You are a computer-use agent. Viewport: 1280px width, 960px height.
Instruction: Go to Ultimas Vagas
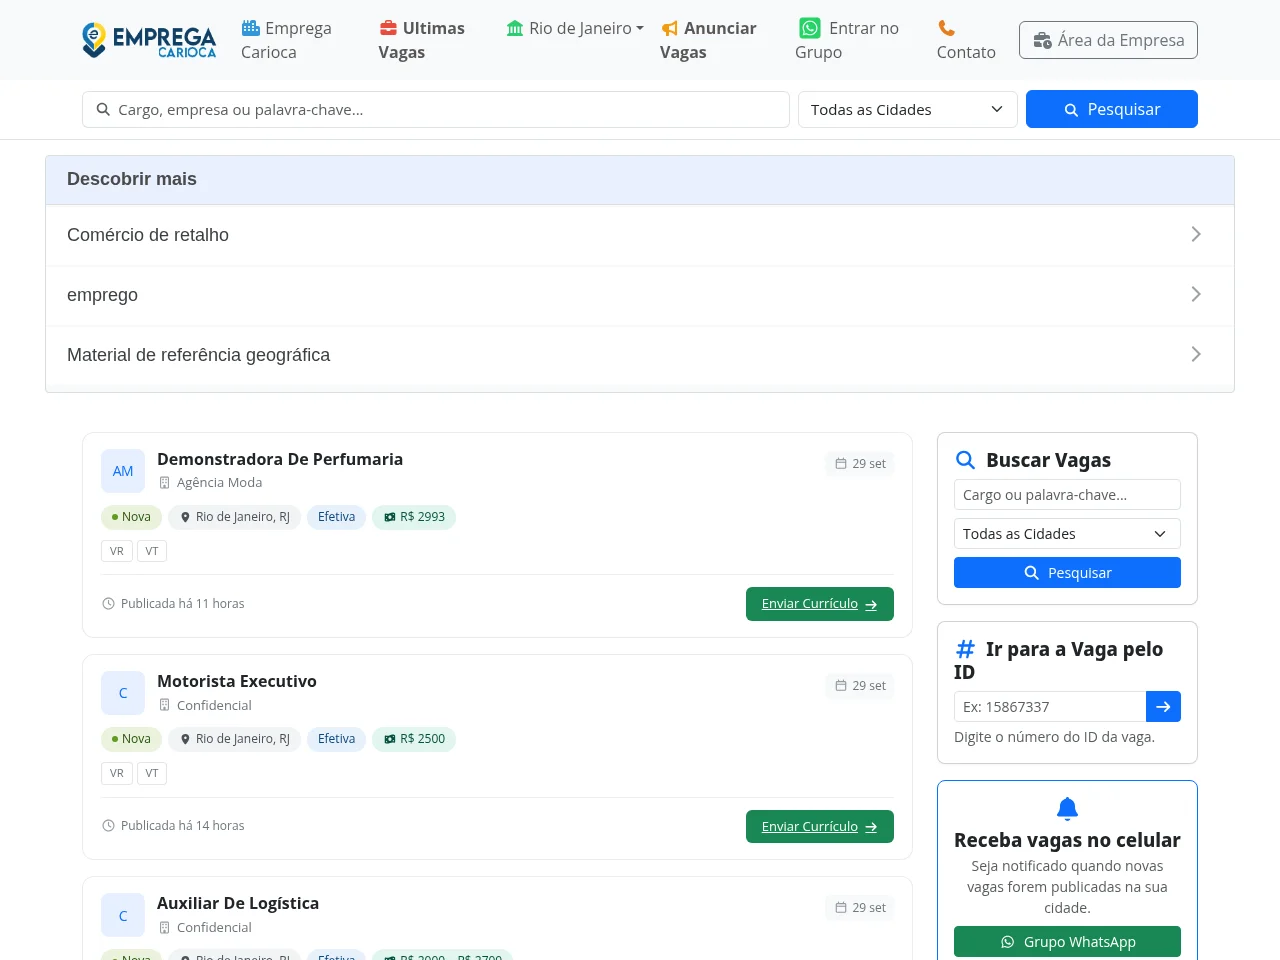(x=421, y=40)
